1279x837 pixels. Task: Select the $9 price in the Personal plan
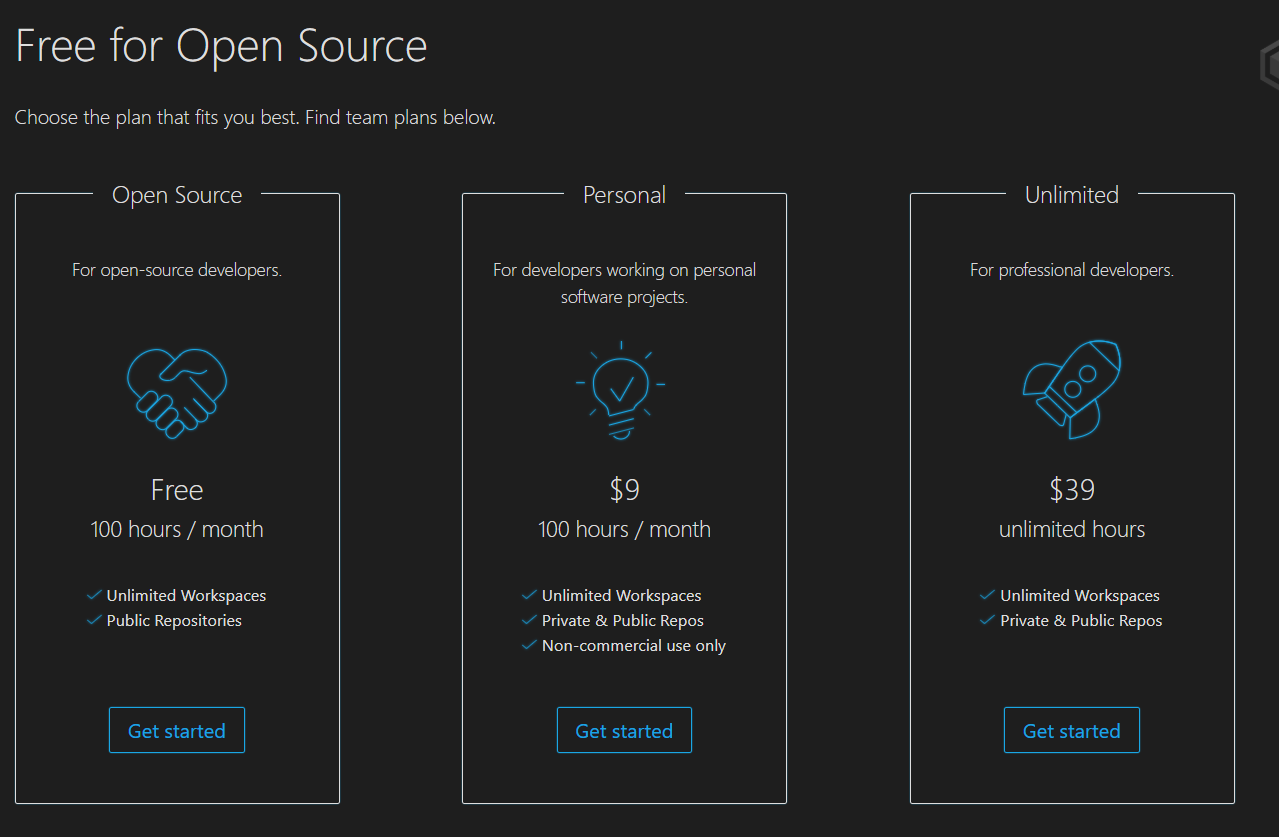pos(624,489)
